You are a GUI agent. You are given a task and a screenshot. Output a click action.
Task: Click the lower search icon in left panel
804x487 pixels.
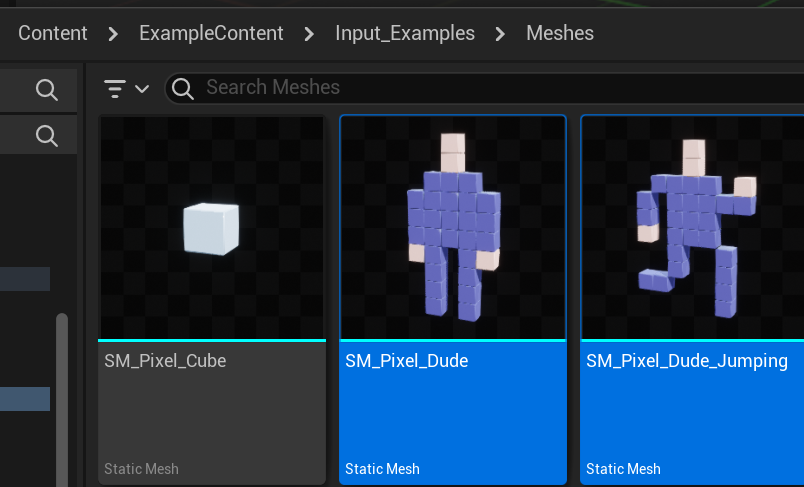47,136
